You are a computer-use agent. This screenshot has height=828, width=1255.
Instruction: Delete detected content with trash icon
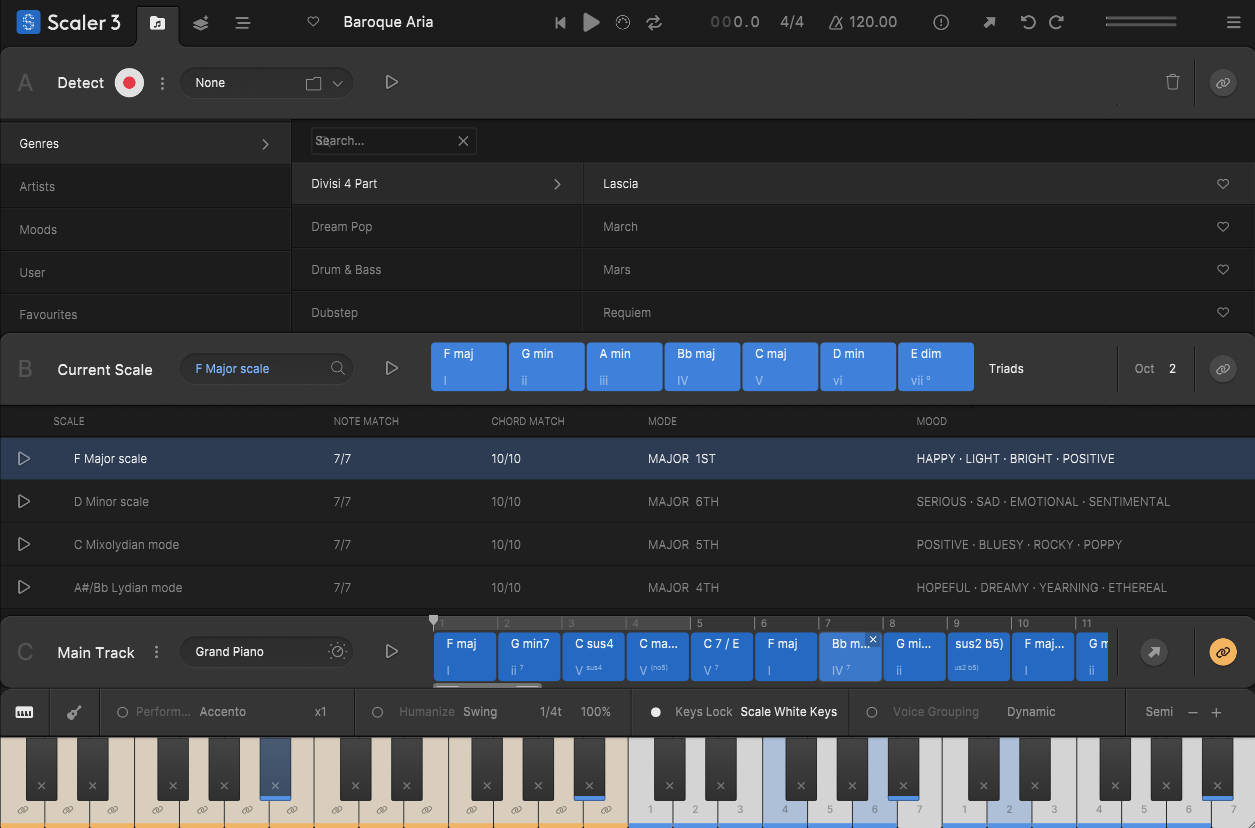(1173, 82)
